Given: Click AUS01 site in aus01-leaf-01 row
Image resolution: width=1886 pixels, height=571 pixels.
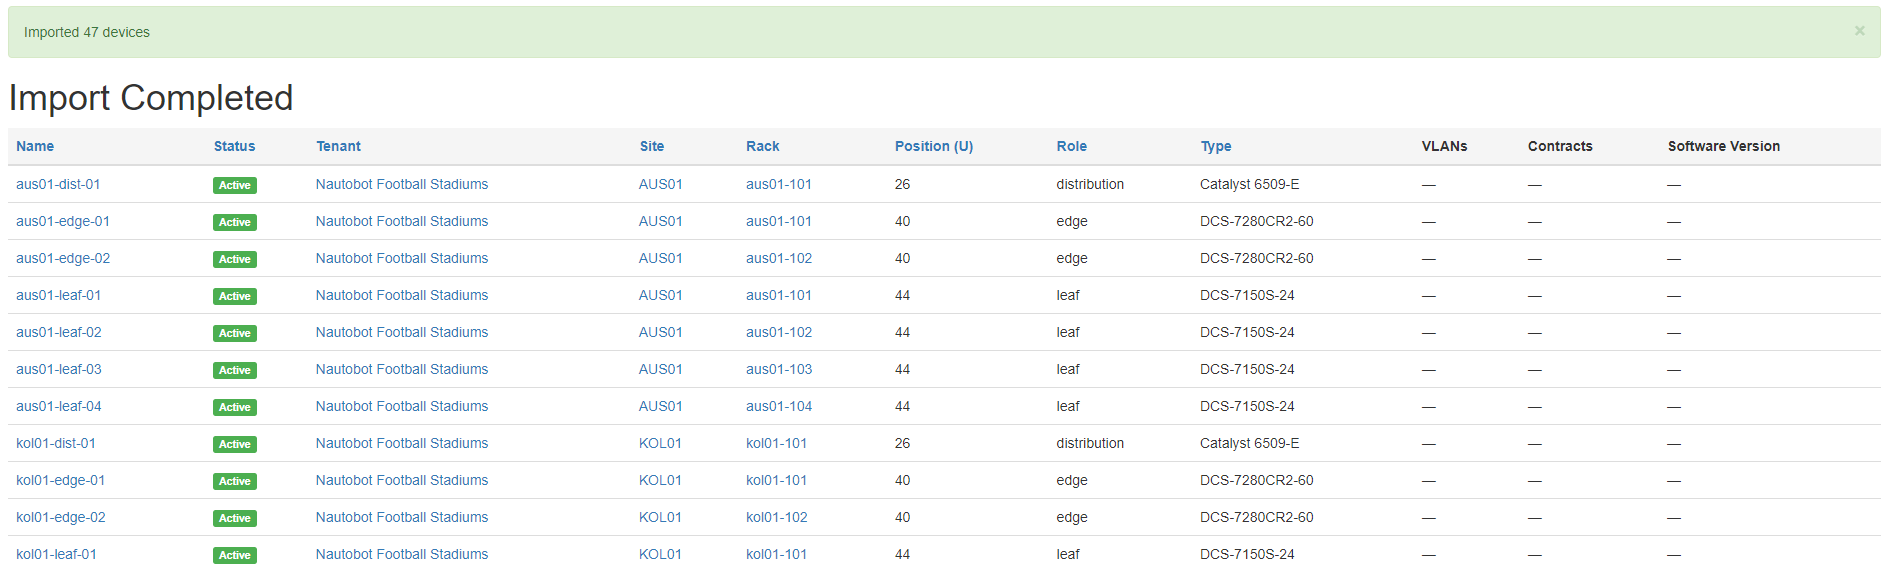Looking at the screenshot, I should tap(660, 295).
